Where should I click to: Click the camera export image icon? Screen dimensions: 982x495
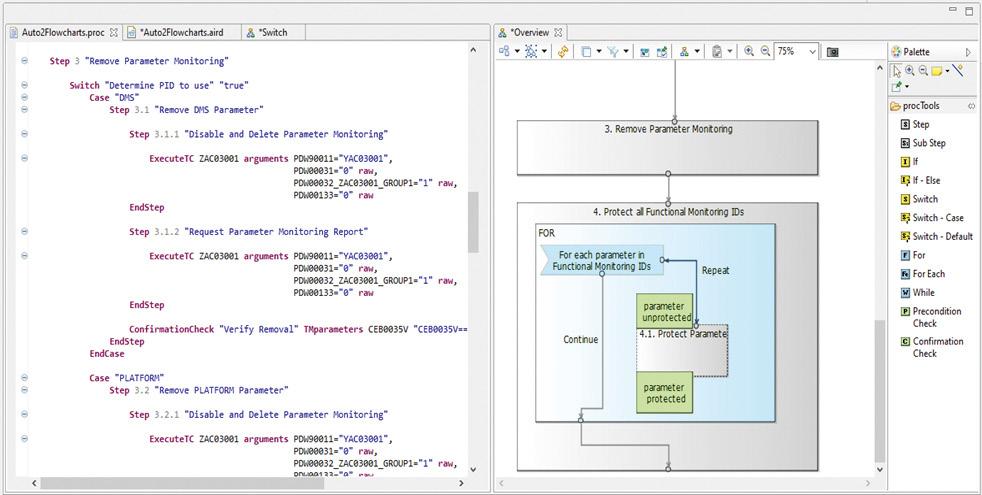tap(833, 52)
